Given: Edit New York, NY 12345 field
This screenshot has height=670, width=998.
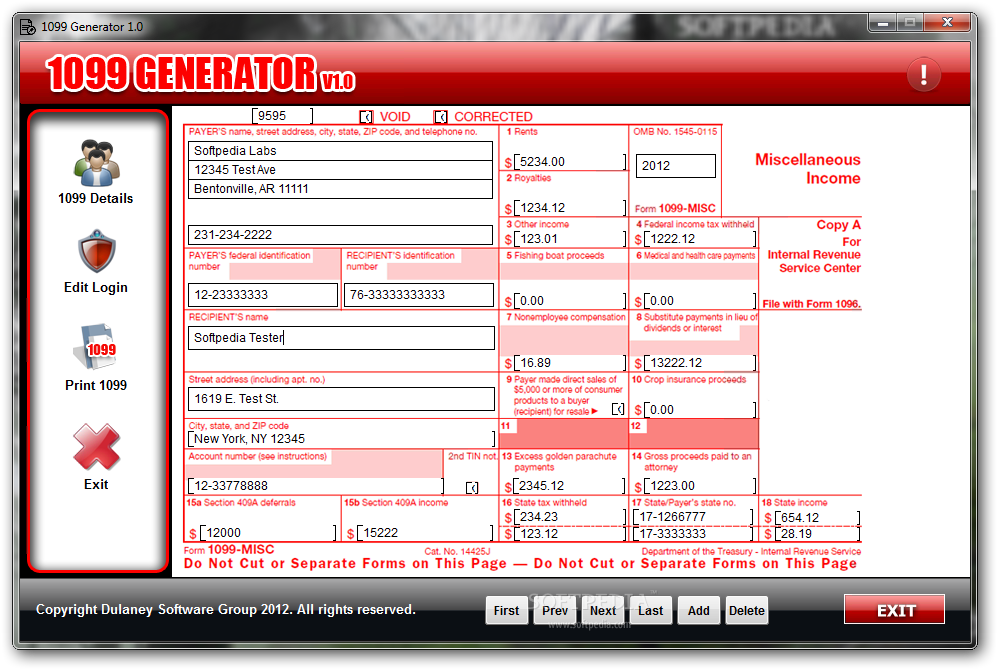Looking at the screenshot, I should (341, 439).
